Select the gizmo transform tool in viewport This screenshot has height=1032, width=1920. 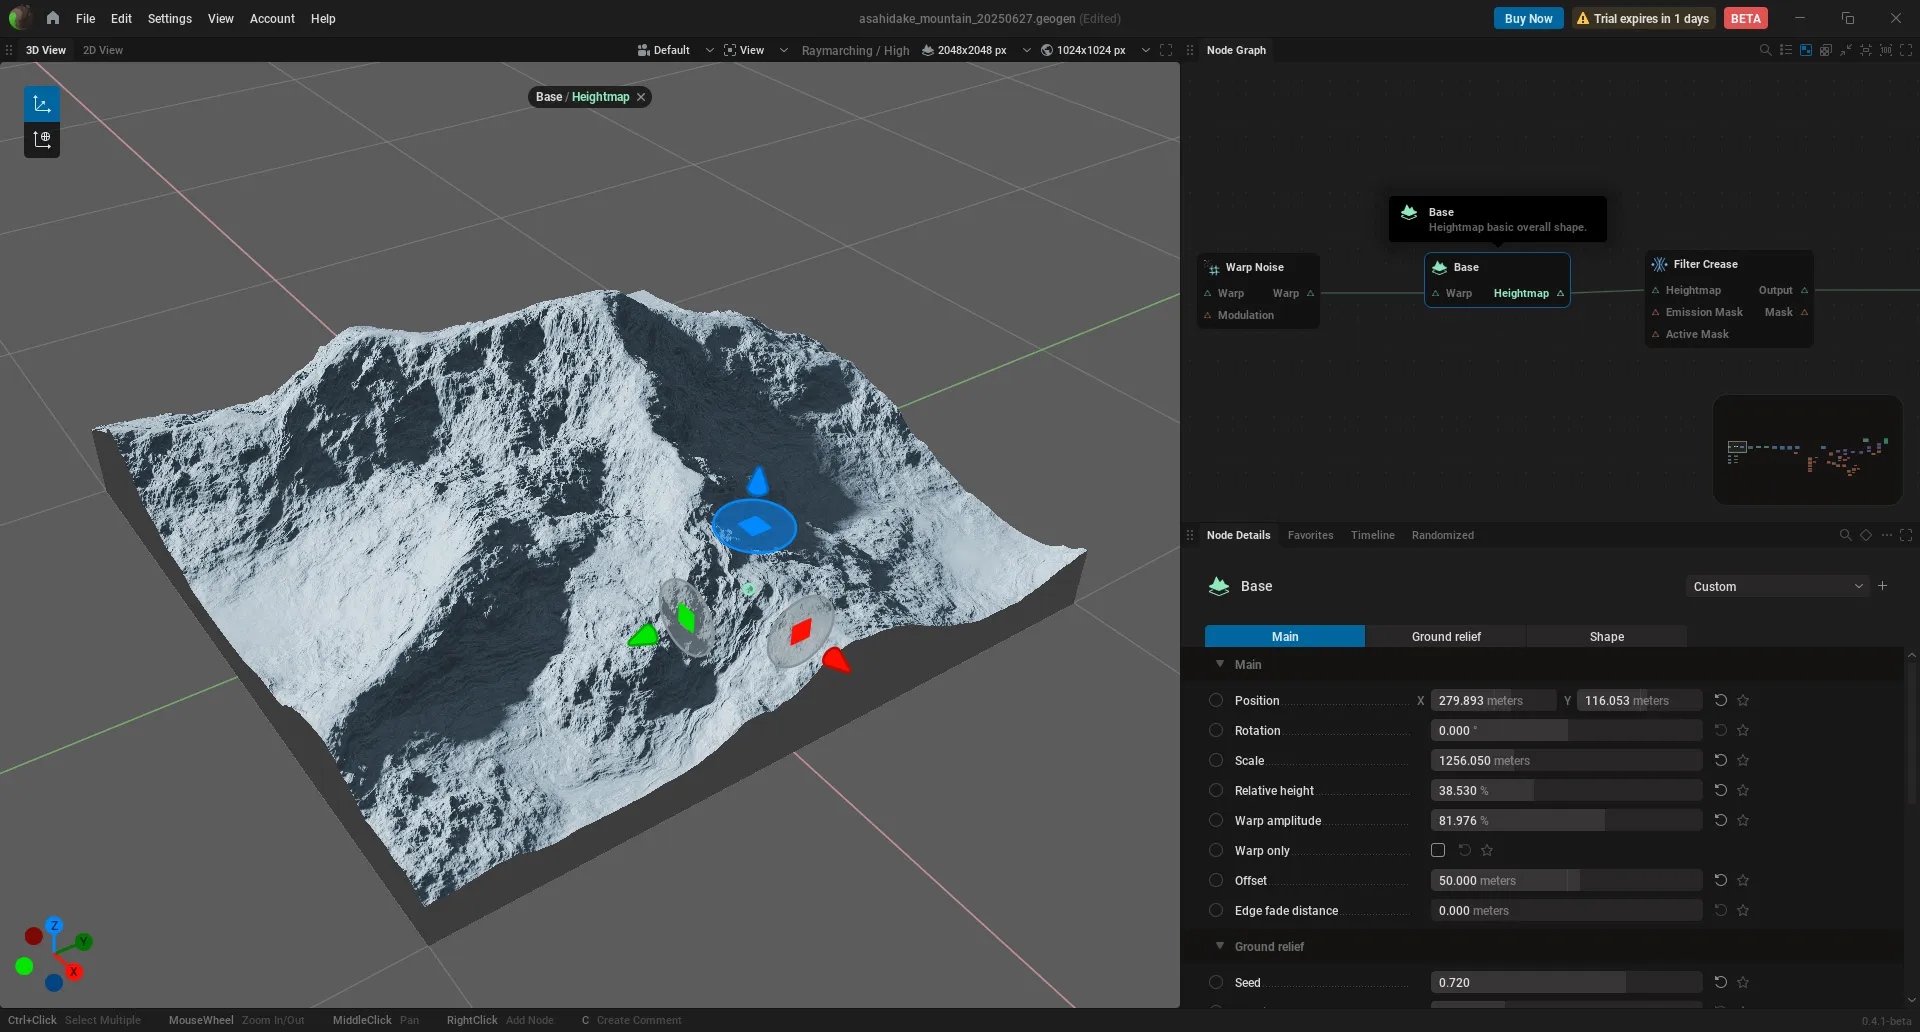(42, 104)
